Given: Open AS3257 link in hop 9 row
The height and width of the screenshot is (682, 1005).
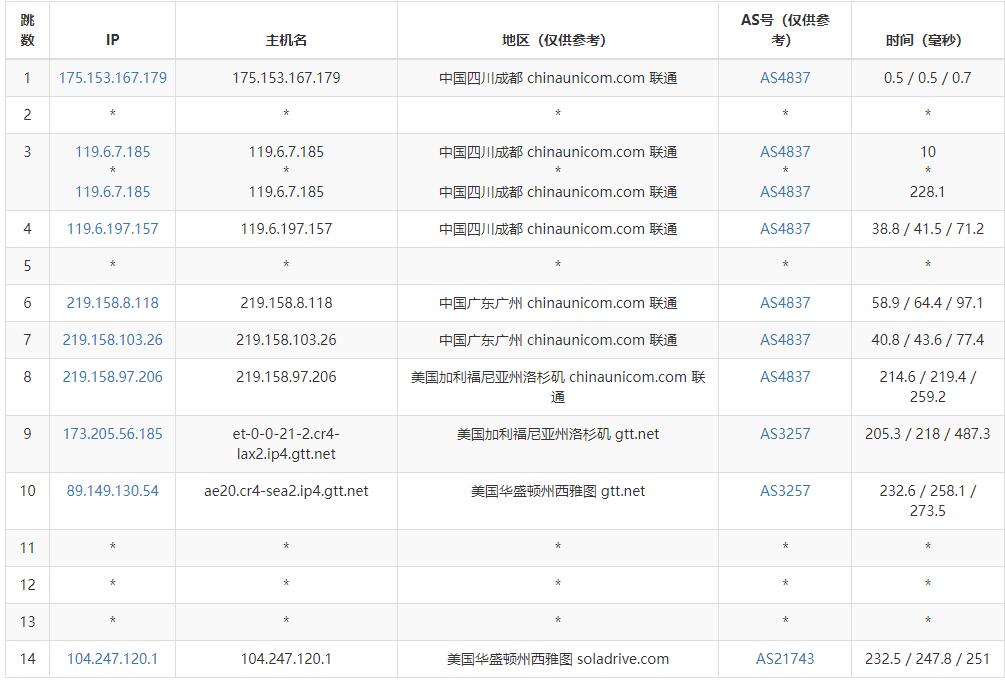Looking at the screenshot, I should tap(785, 434).
